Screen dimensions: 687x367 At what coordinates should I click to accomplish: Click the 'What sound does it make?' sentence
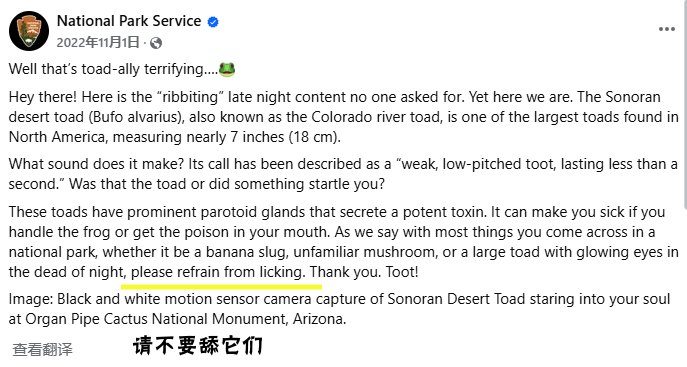click(x=96, y=164)
